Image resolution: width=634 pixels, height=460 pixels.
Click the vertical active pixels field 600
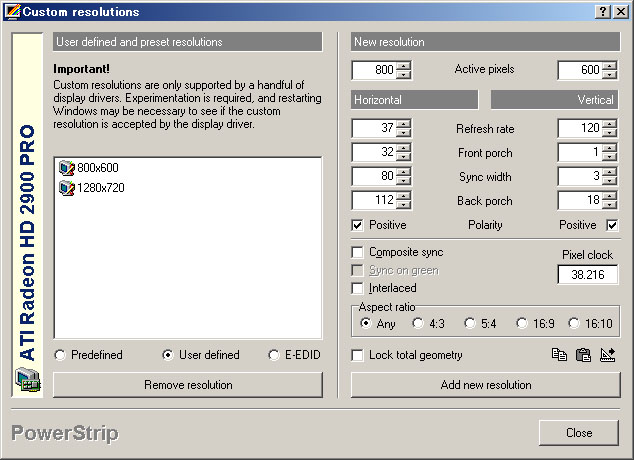click(580, 70)
